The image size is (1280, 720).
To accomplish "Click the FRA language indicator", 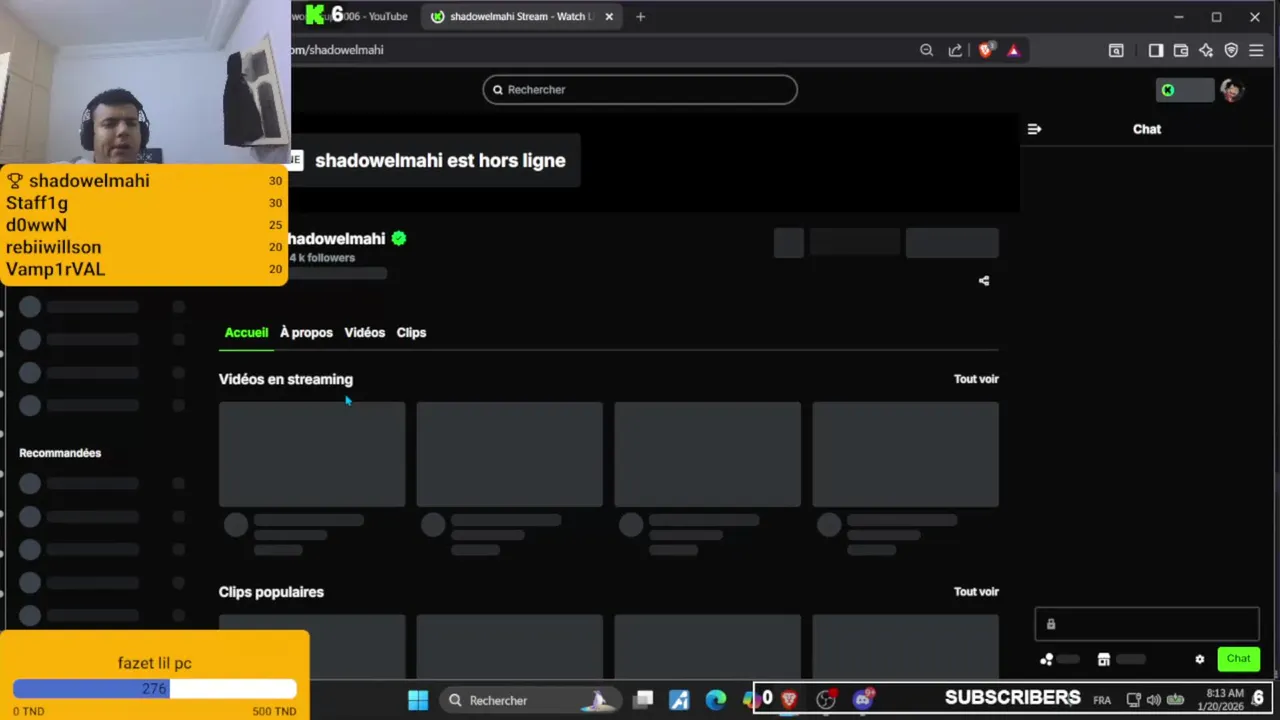I will [1102, 700].
